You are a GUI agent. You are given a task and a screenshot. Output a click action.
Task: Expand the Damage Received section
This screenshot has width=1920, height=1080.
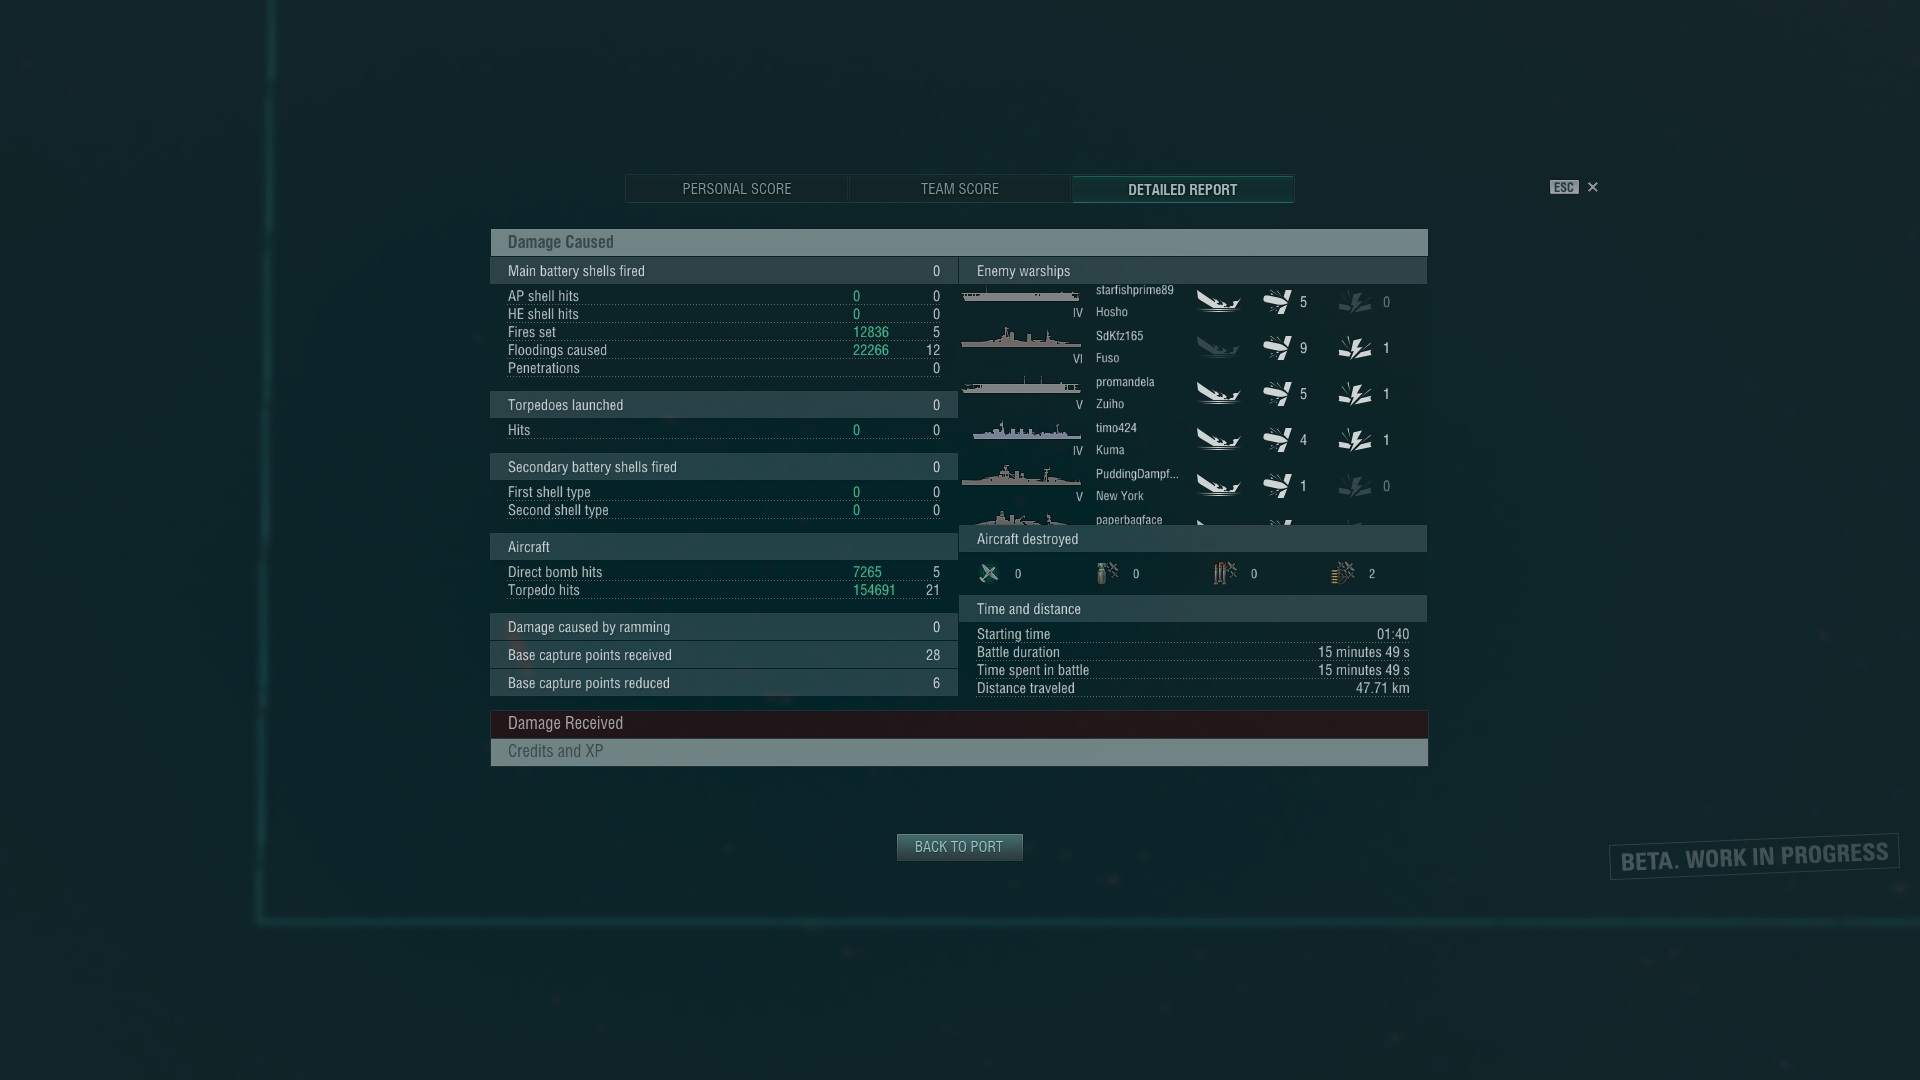(x=959, y=724)
